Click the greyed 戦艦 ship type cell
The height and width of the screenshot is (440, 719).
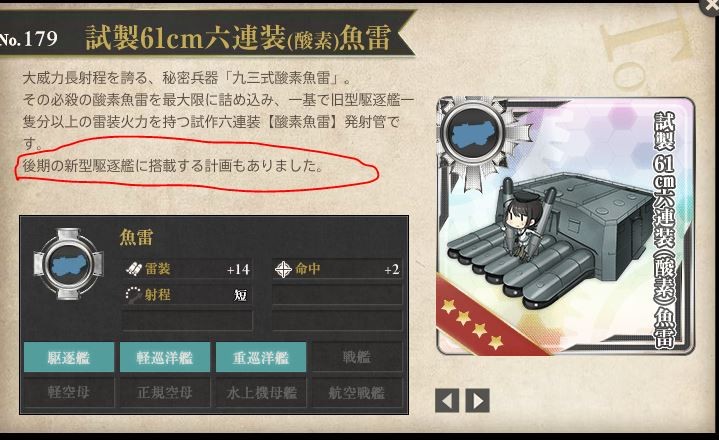click(357, 357)
